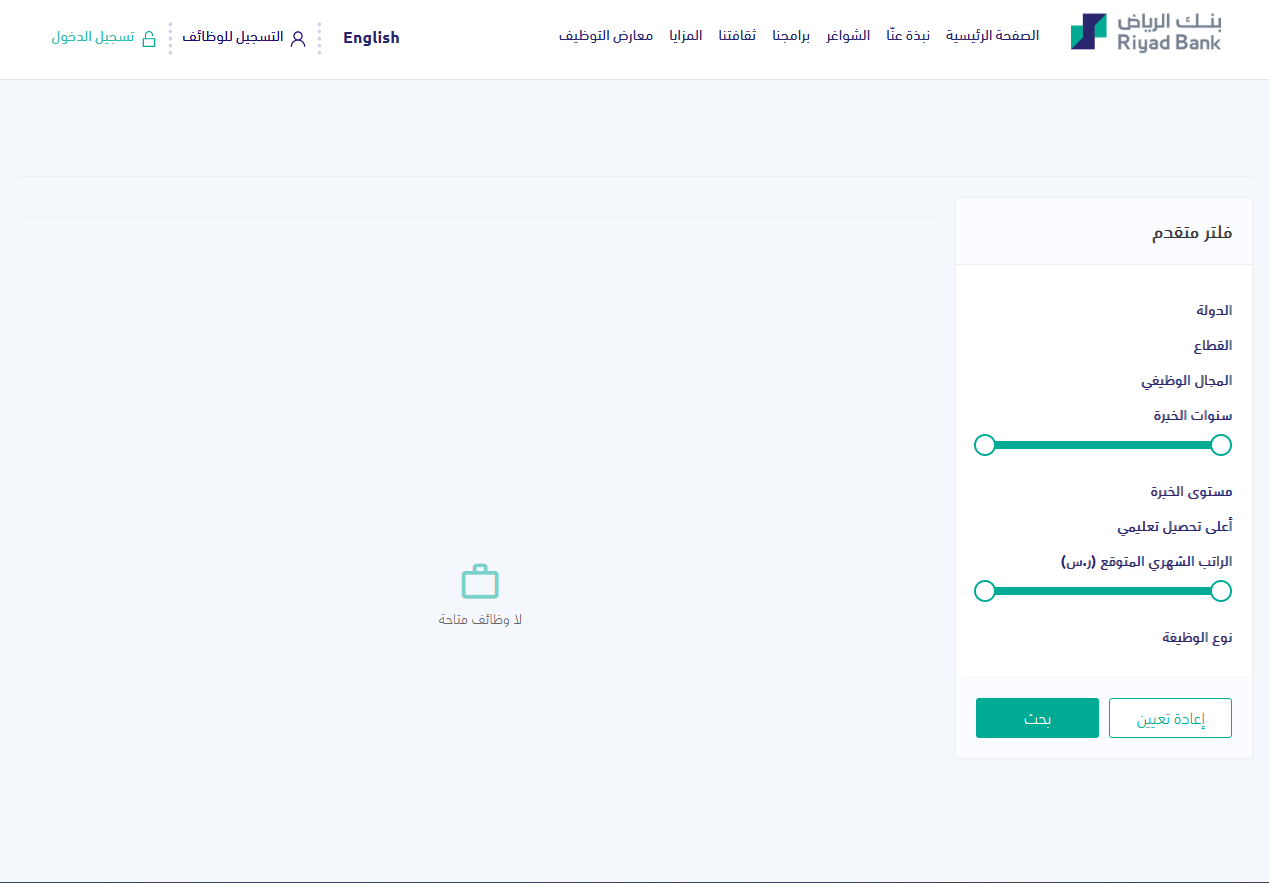The image size is (1269, 883).
Task: Click تسجيل الدخول login link
Action: (93, 37)
